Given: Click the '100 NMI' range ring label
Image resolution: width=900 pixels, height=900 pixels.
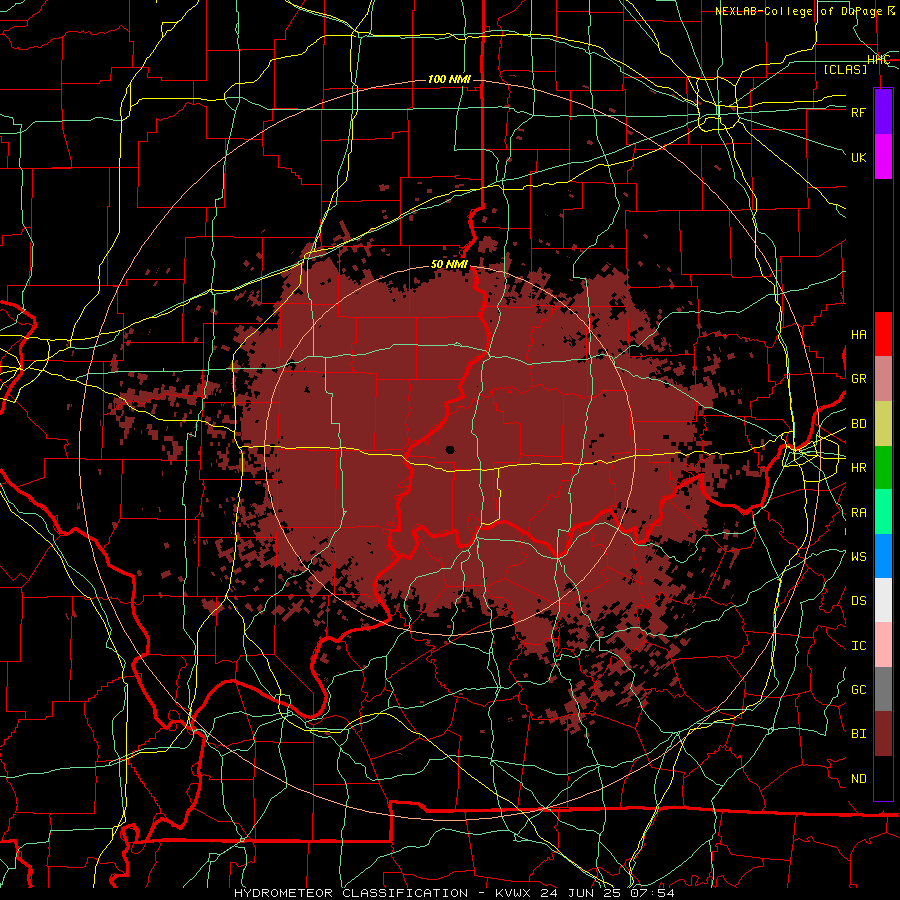Looking at the screenshot, I should (449, 79).
